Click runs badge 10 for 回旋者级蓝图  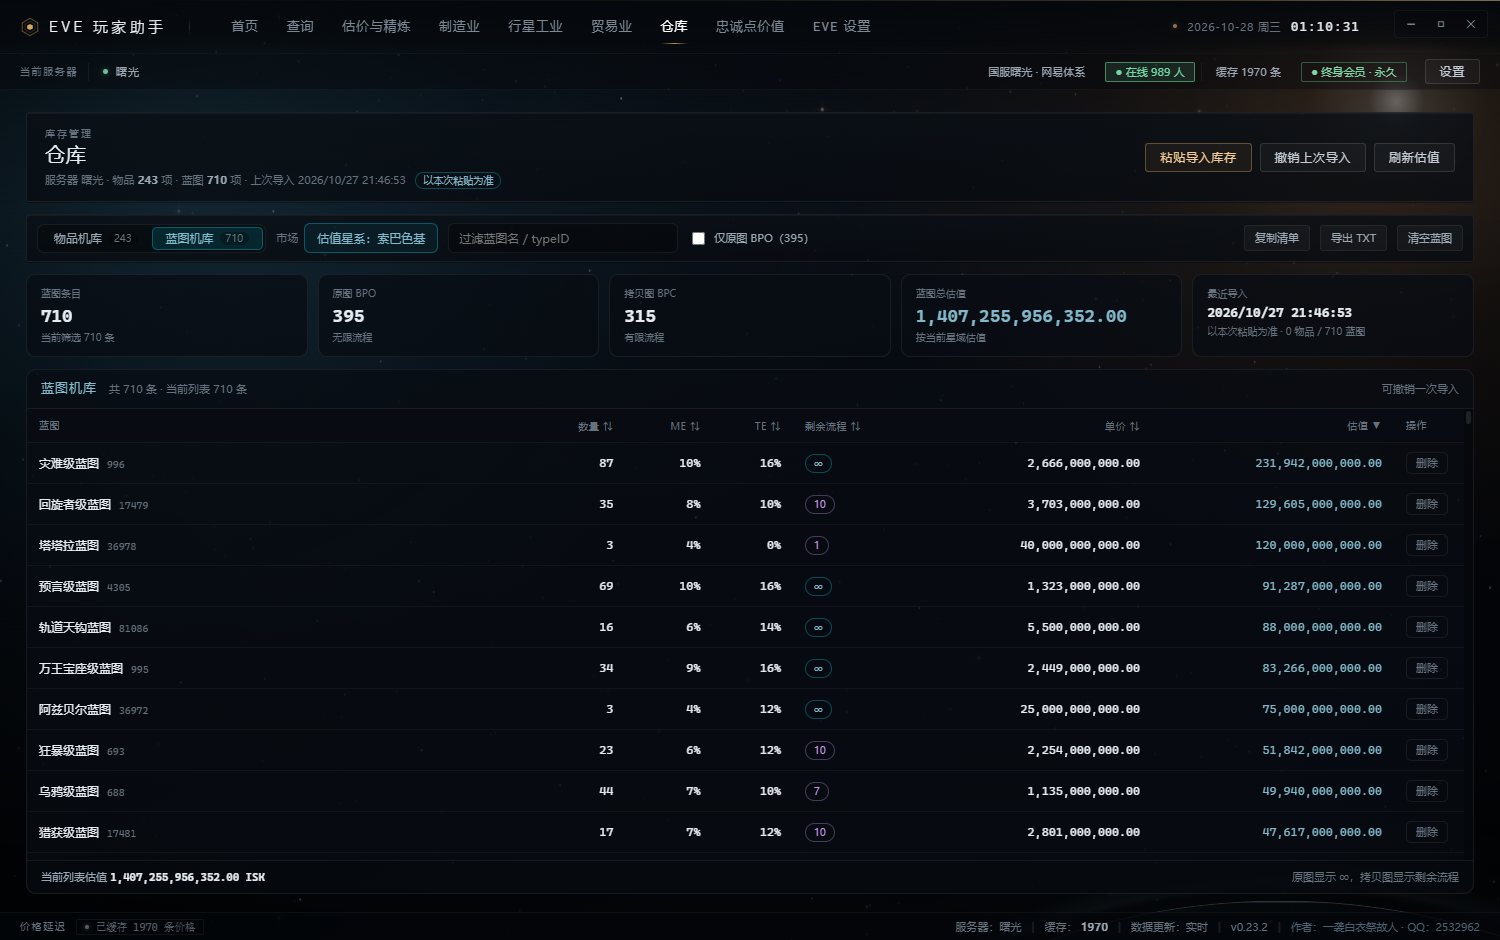click(x=820, y=504)
